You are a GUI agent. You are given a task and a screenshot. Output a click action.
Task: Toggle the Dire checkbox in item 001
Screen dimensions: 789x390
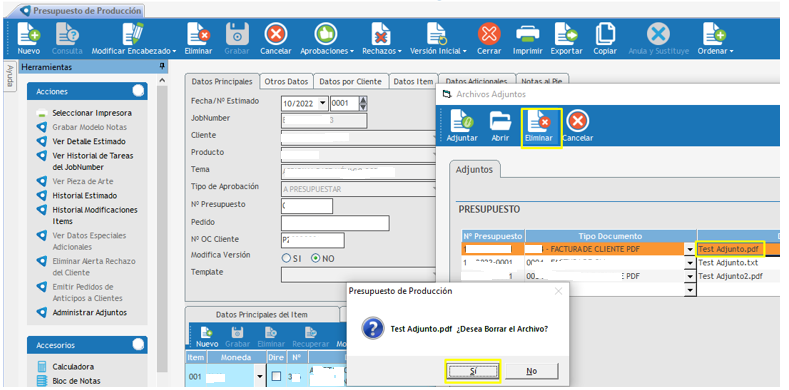tap(276, 376)
